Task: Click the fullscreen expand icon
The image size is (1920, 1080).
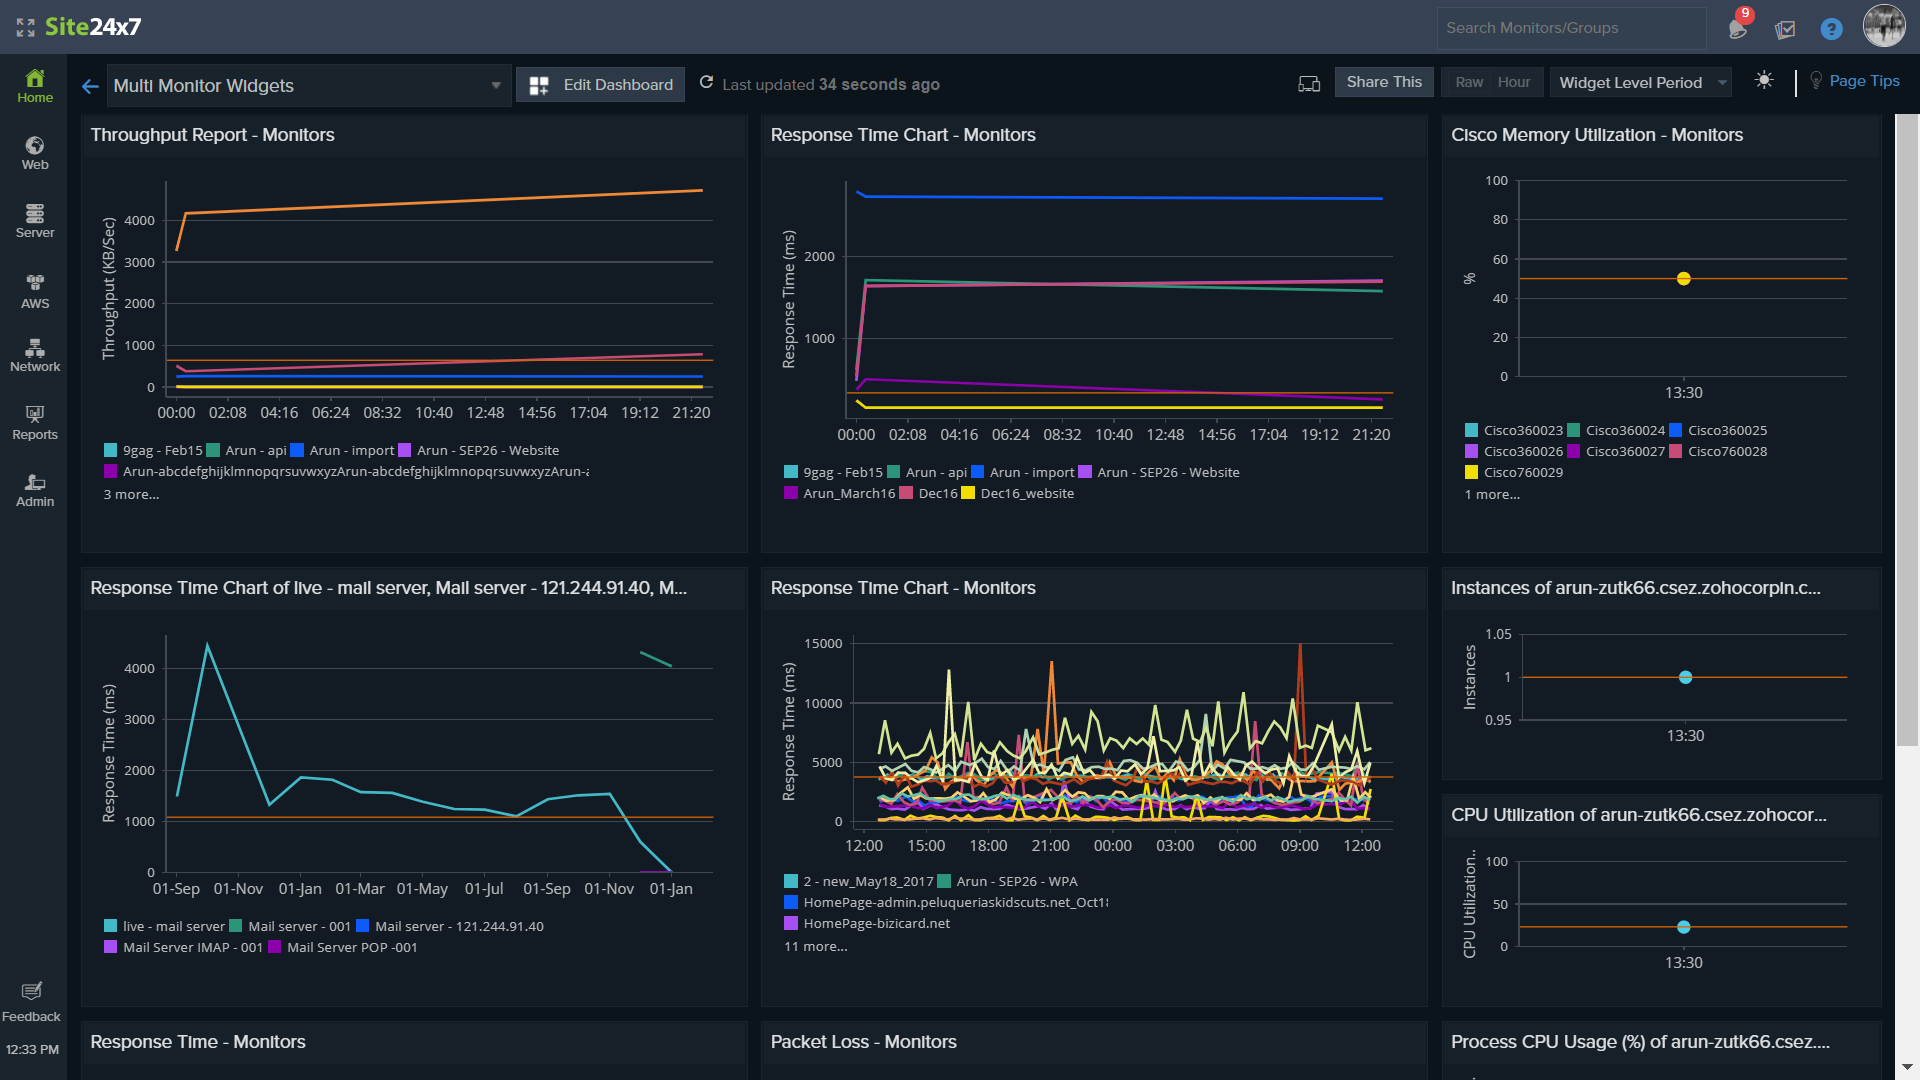Action: pyautogui.click(x=25, y=28)
